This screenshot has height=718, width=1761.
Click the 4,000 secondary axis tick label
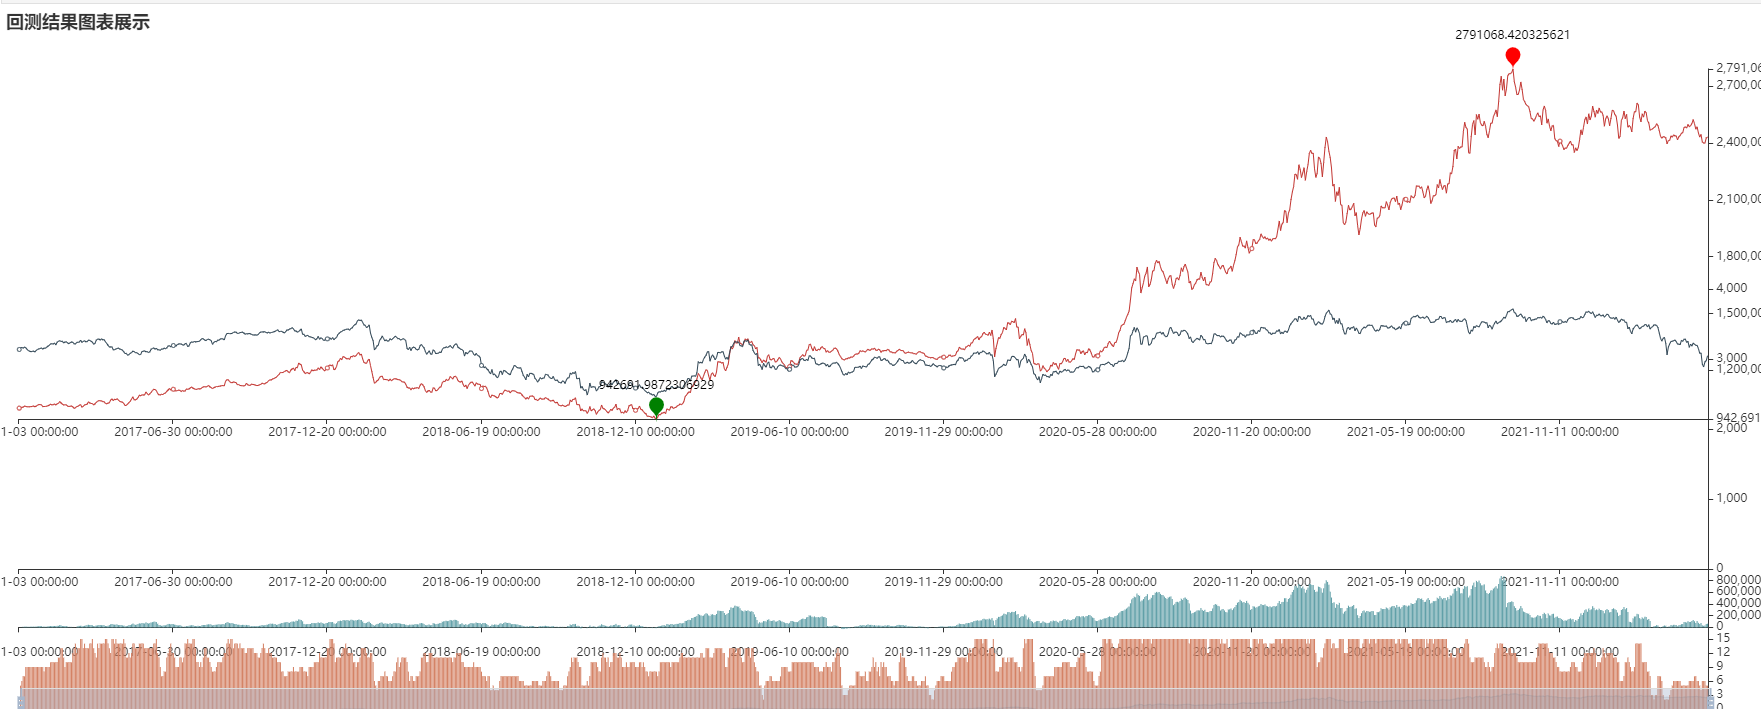click(1732, 288)
